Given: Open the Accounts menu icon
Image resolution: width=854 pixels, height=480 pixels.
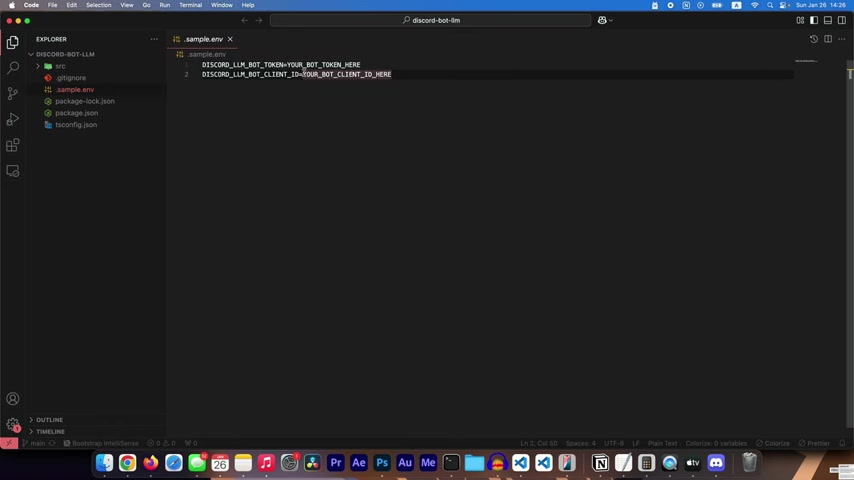Looking at the screenshot, I should (x=13, y=399).
